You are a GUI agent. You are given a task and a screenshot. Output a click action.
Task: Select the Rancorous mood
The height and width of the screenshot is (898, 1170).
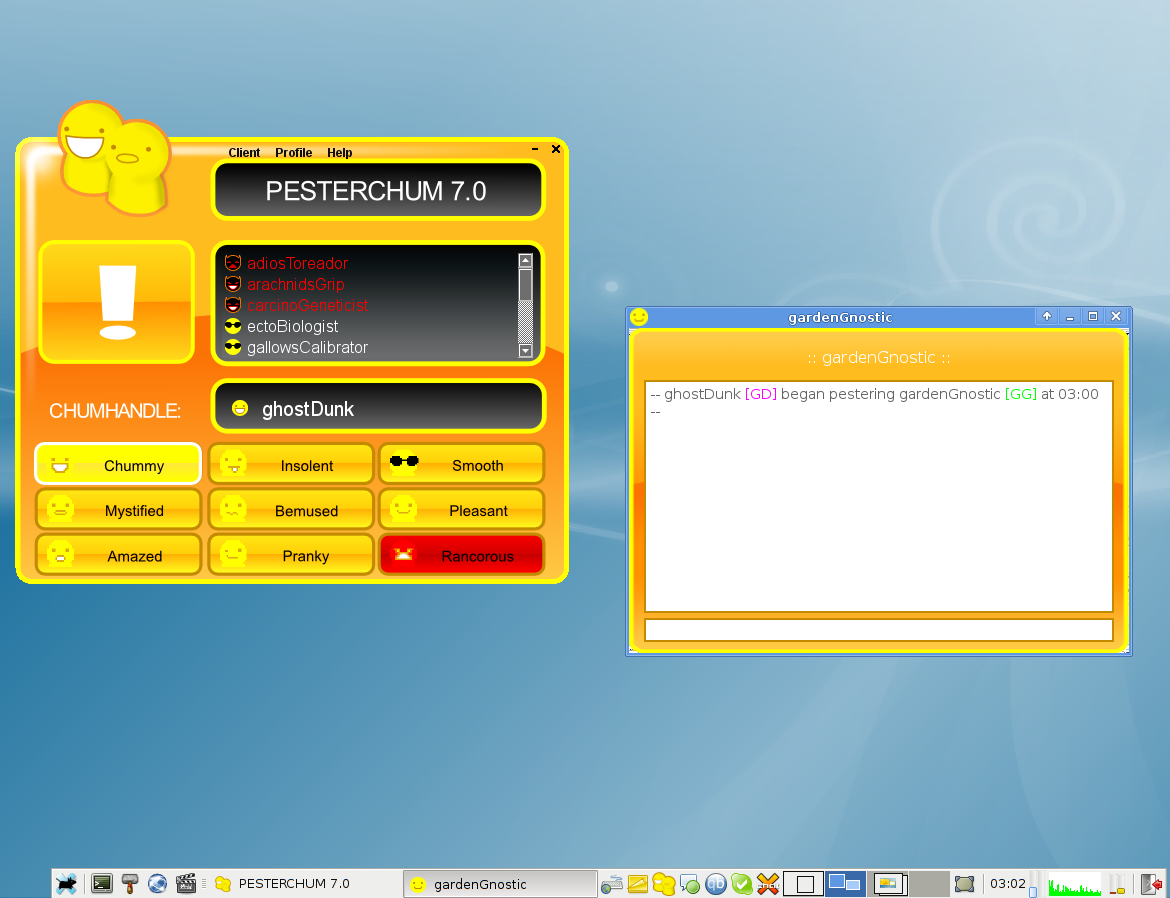461,556
